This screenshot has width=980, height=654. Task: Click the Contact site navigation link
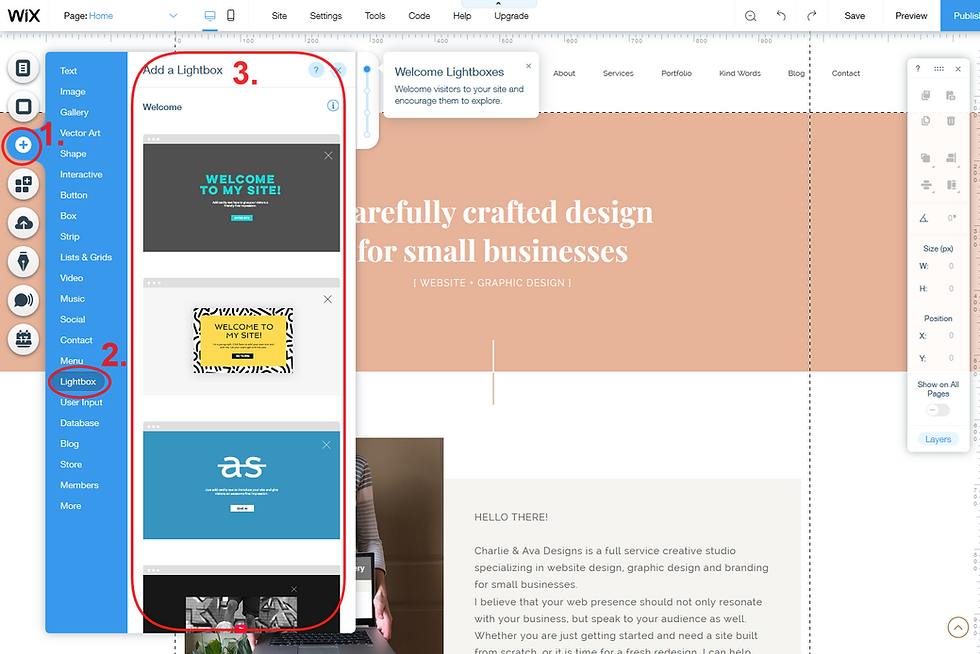pyautogui.click(x=846, y=73)
